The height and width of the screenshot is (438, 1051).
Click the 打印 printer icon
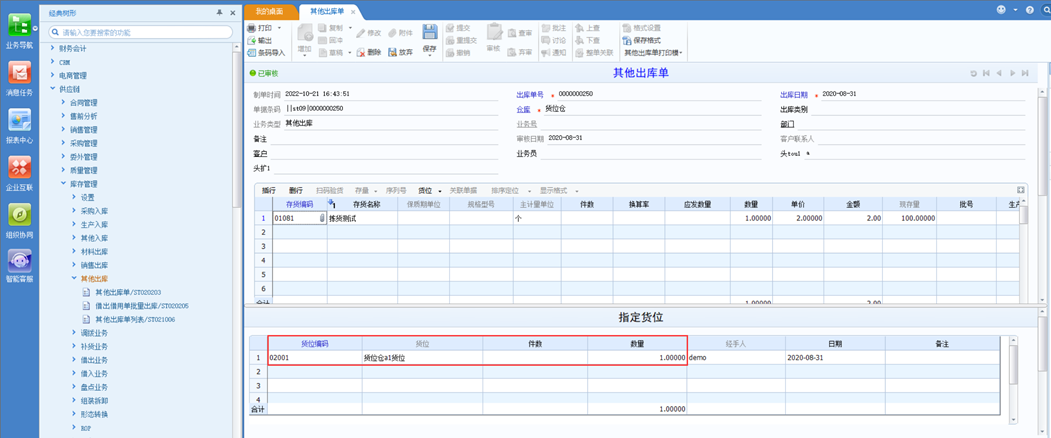pyautogui.click(x=251, y=28)
